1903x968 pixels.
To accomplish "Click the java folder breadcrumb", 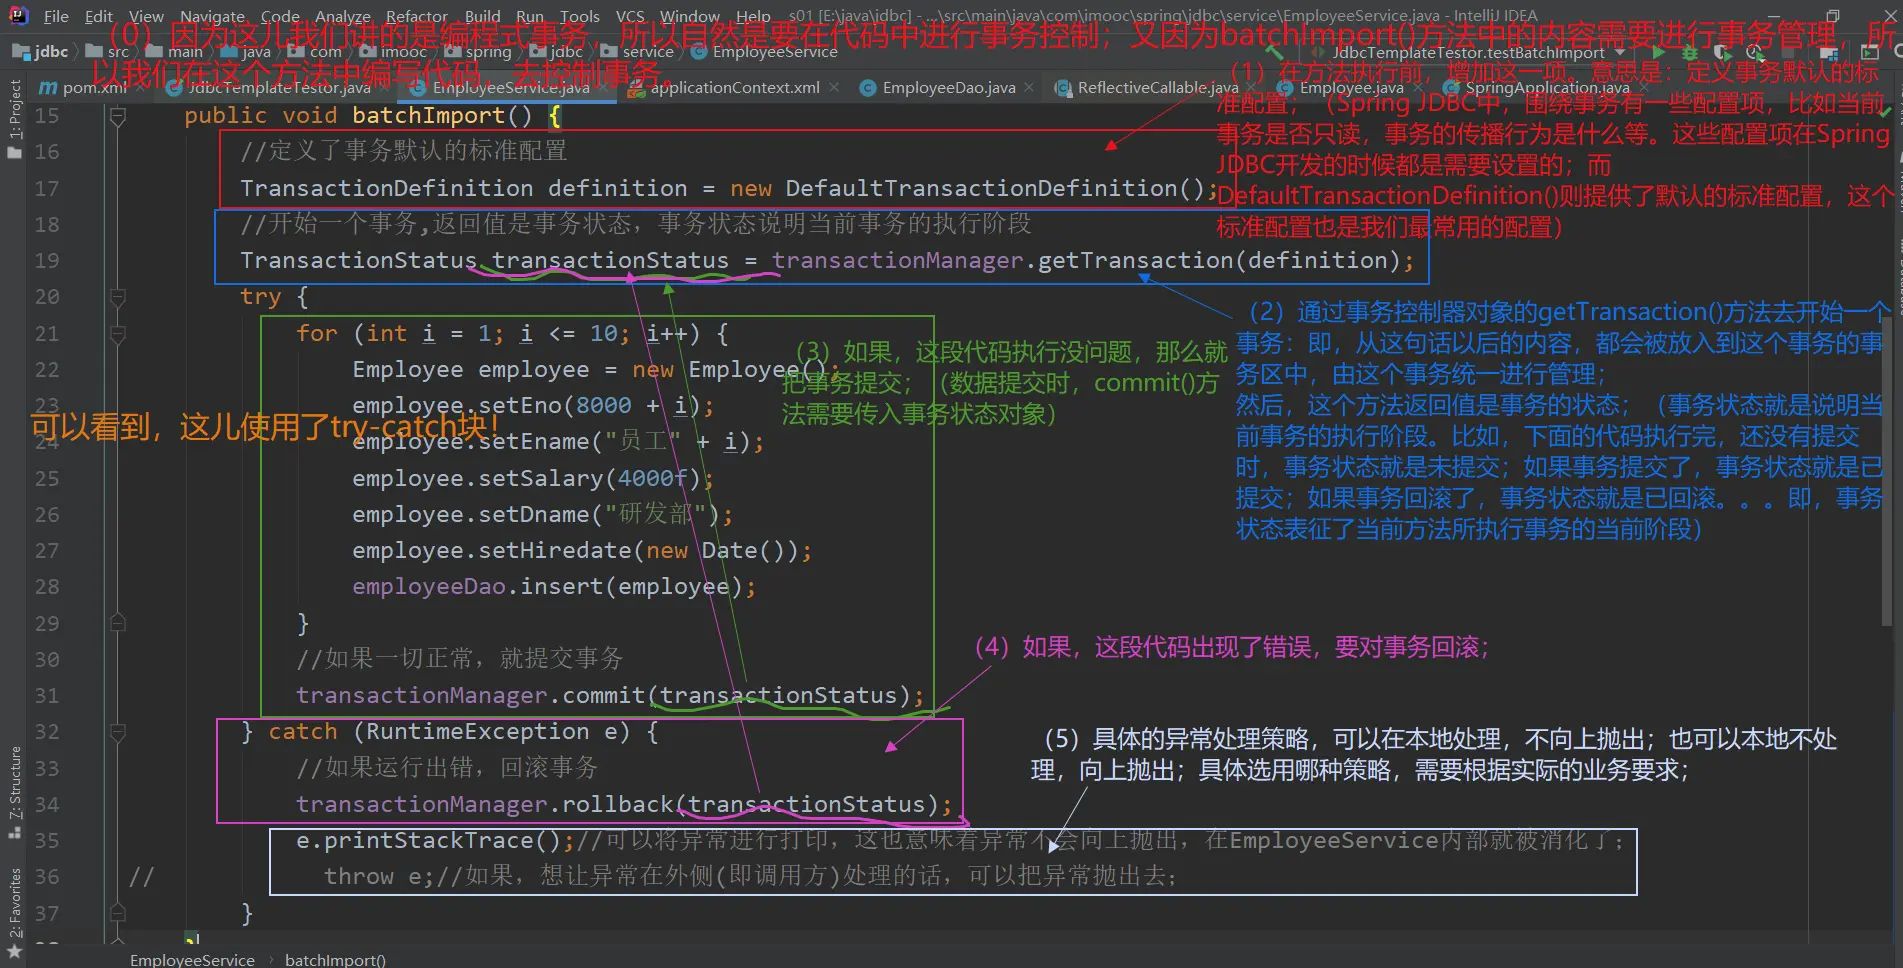I will tap(246, 52).
